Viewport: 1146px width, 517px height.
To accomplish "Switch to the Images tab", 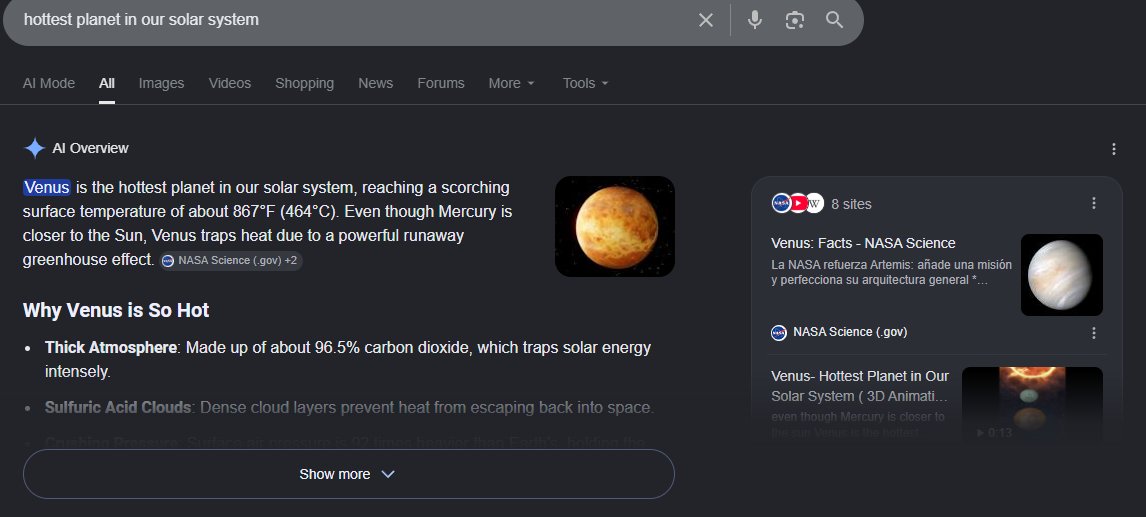I will pyautogui.click(x=162, y=83).
